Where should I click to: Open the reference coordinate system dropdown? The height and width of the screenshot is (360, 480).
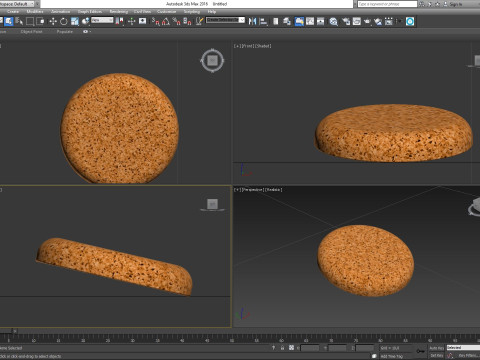(x=102, y=20)
